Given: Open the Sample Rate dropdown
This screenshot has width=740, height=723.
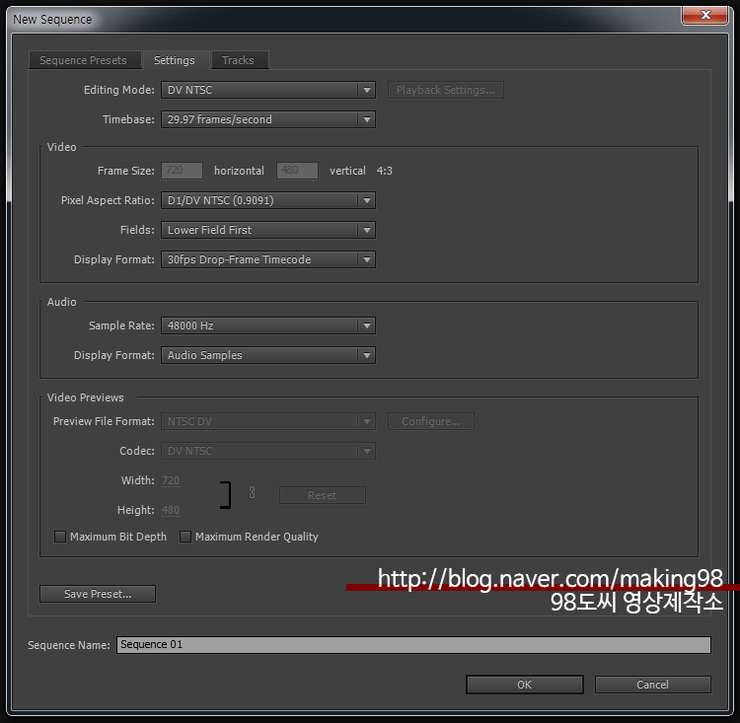Looking at the screenshot, I should 268,326.
